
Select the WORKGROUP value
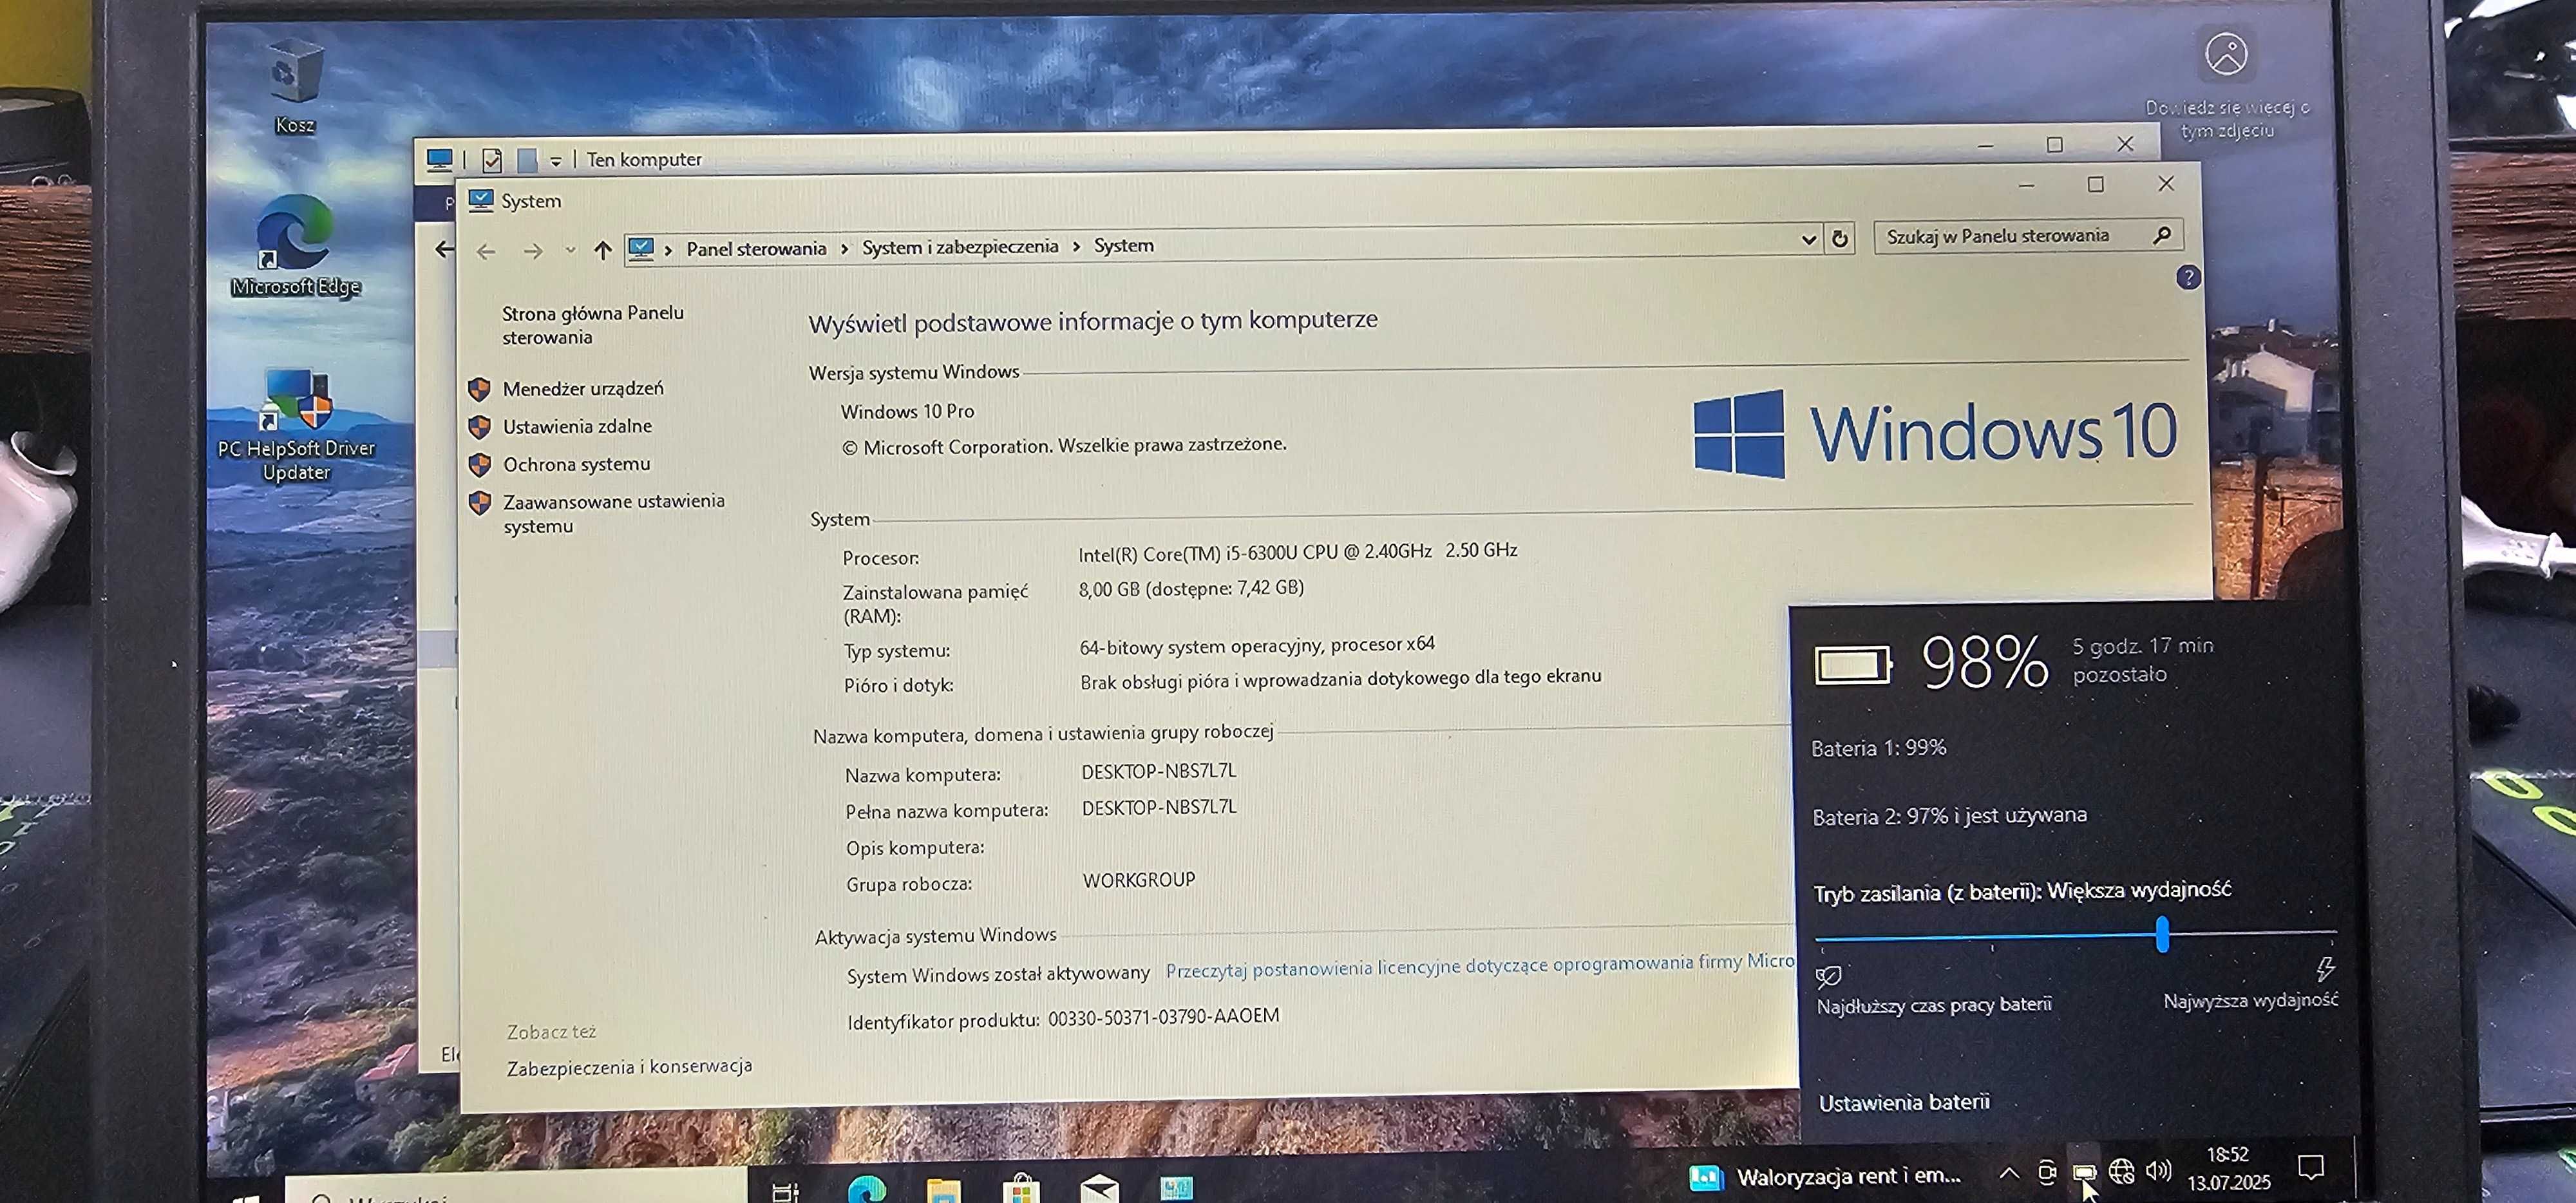pos(1138,880)
